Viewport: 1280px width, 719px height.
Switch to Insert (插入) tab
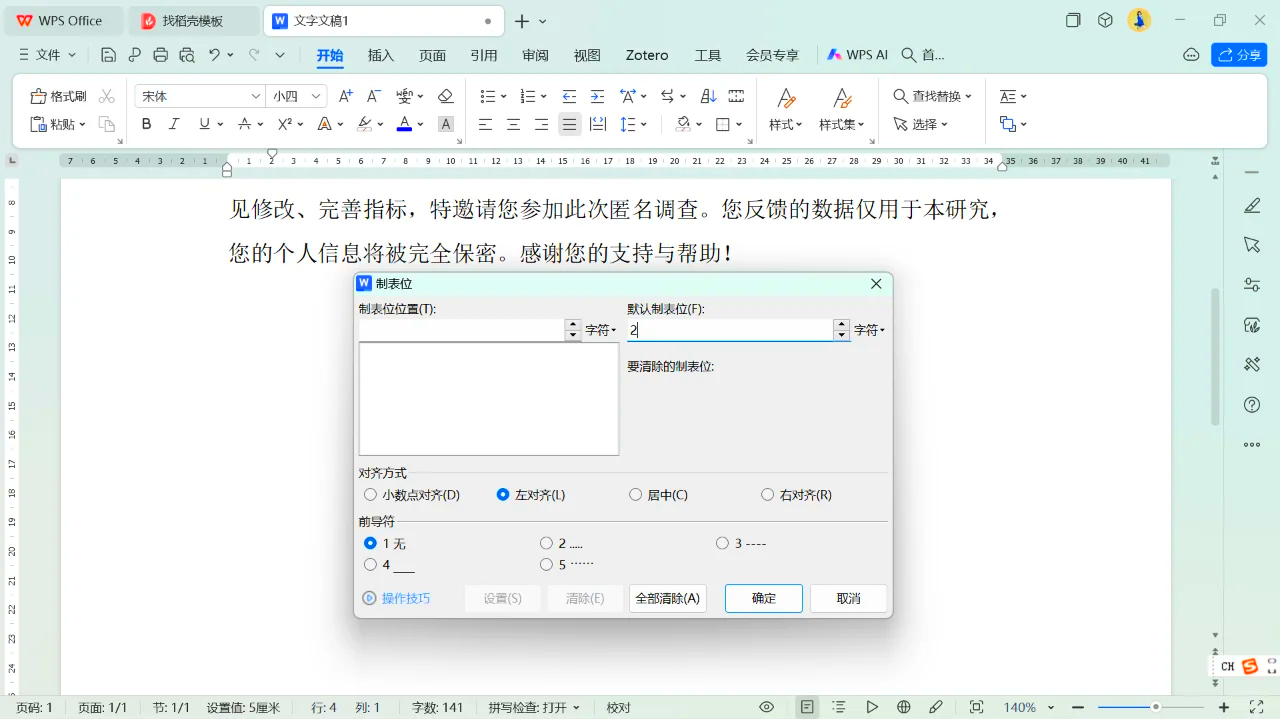point(381,55)
